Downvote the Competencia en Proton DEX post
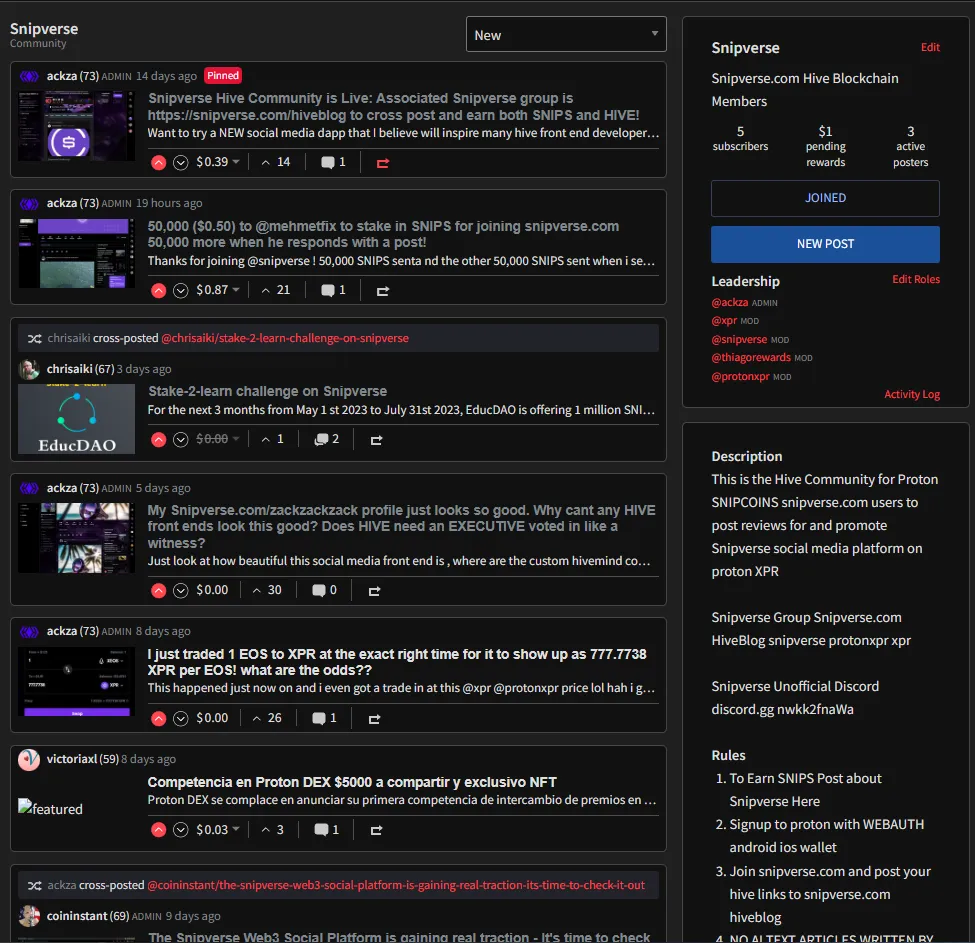This screenshot has width=975, height=943. click(180, 830)
